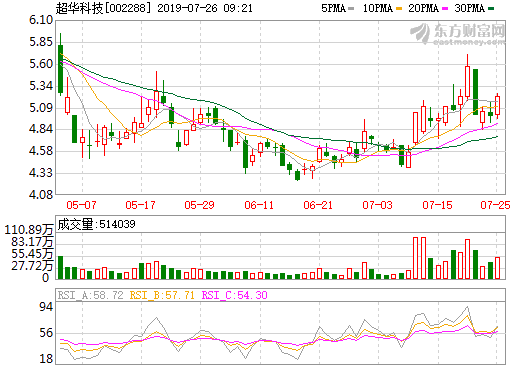Select the 07-25 date label
This screenshot has width=520, height=365.
coord(495,205)
